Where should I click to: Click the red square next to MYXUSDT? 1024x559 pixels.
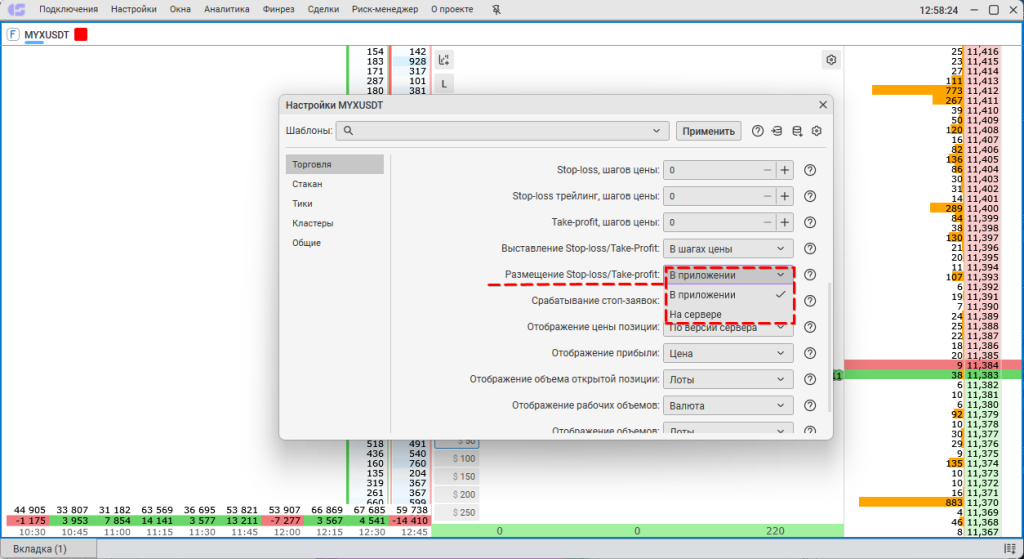tap(81, 34)
